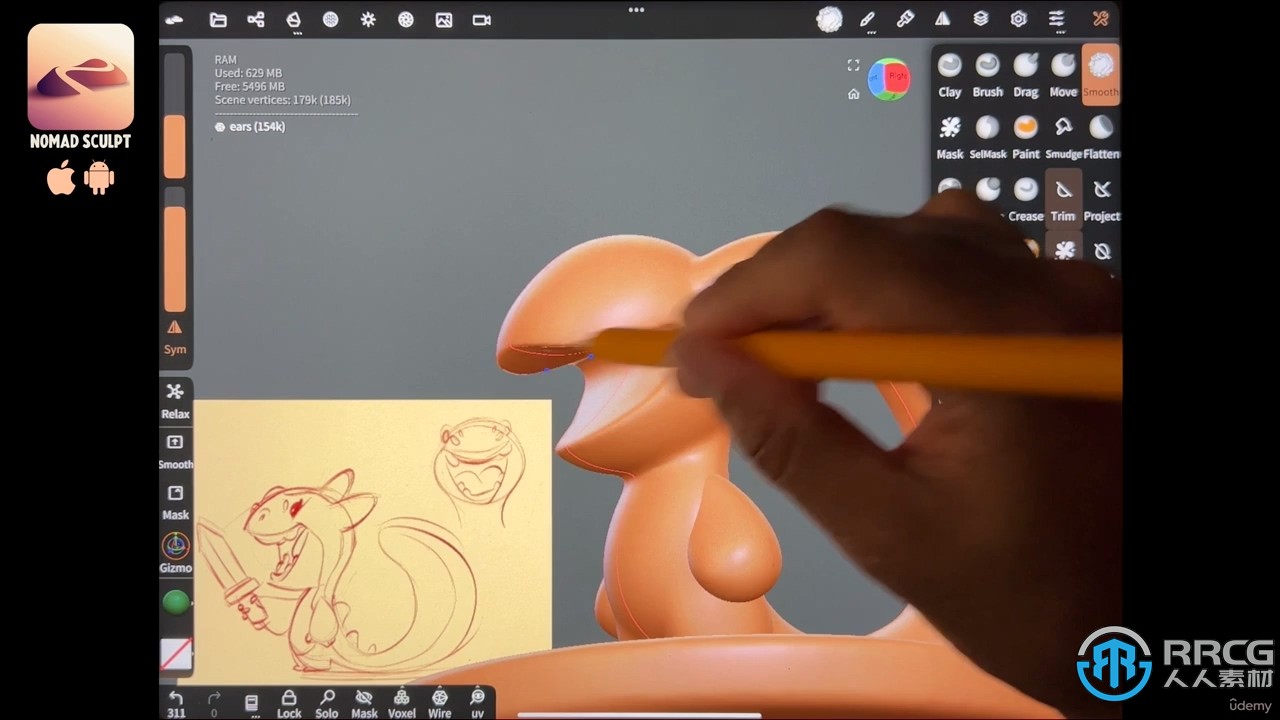Open the empty alpha swatch with red slash

(175, 654)
